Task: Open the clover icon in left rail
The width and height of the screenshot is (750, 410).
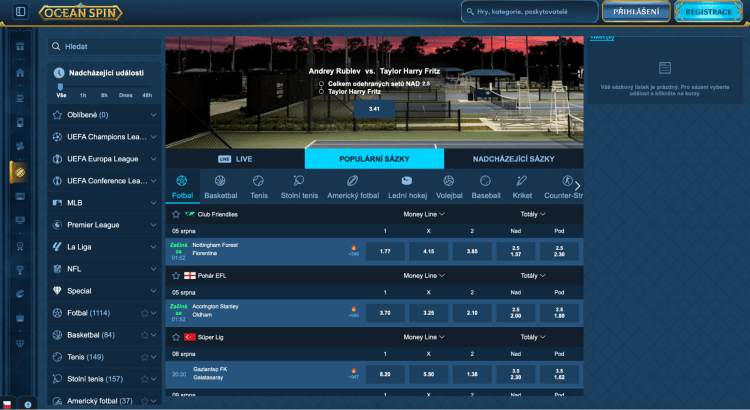Action: pyautogui.click(x=20, y=146)
